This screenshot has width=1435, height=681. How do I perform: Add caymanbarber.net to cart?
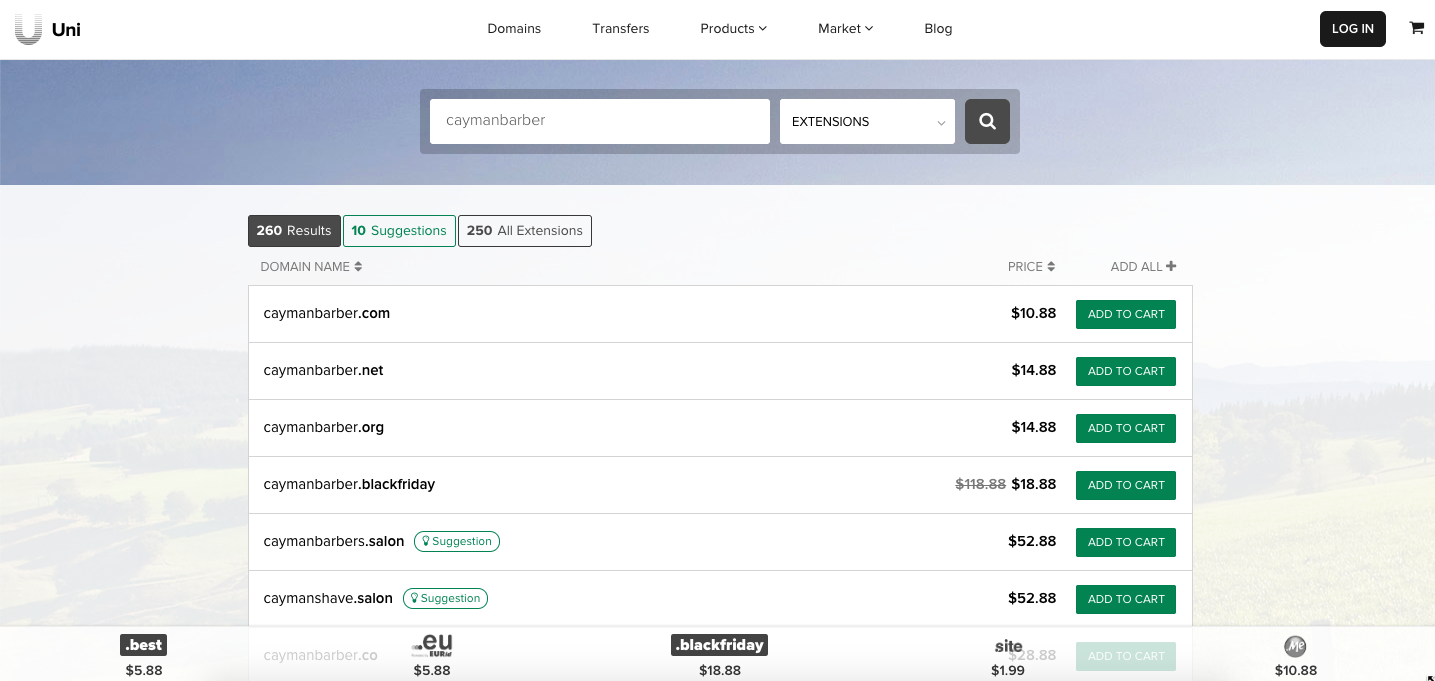tap(1126, 371)
